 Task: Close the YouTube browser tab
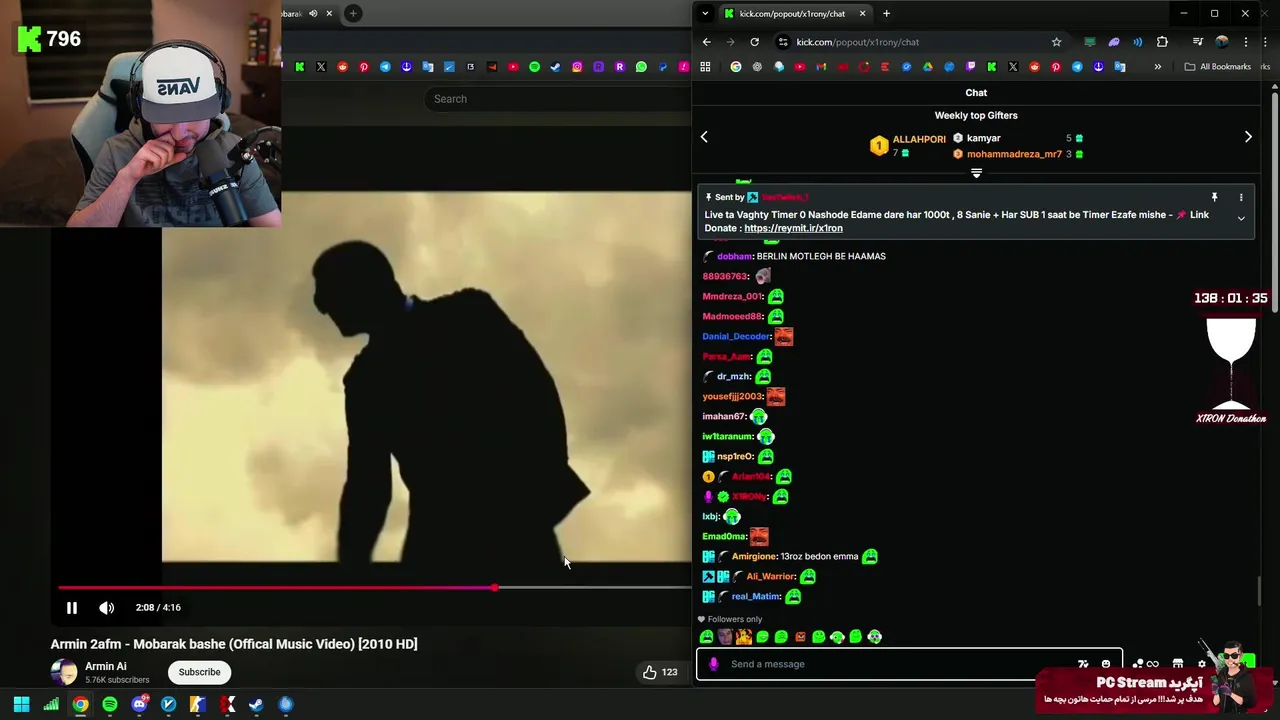329,13
